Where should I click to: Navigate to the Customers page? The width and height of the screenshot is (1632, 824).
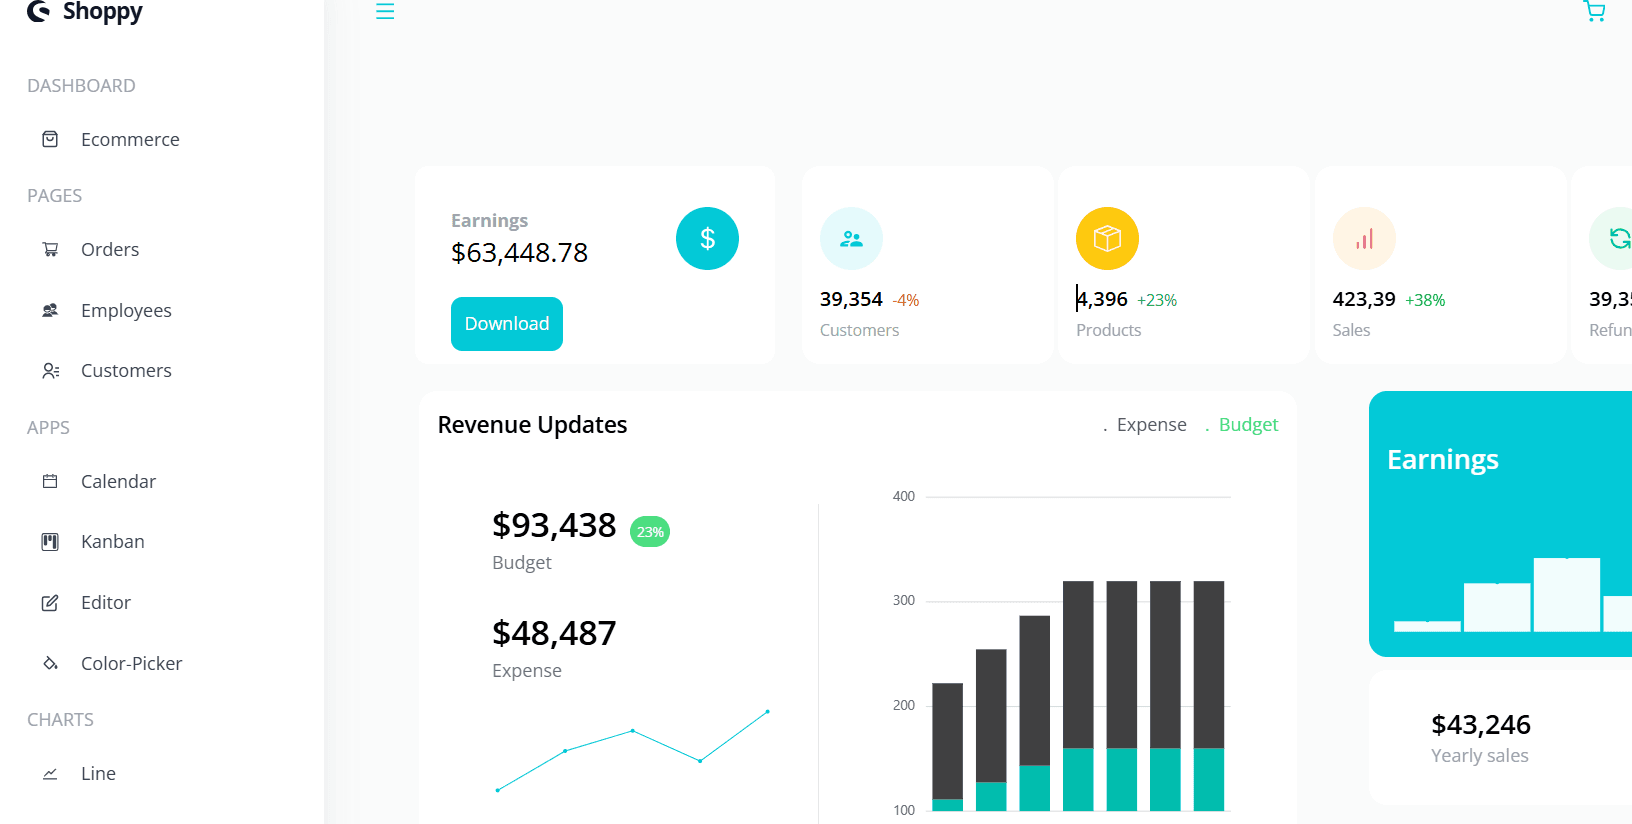click(126, 370)
